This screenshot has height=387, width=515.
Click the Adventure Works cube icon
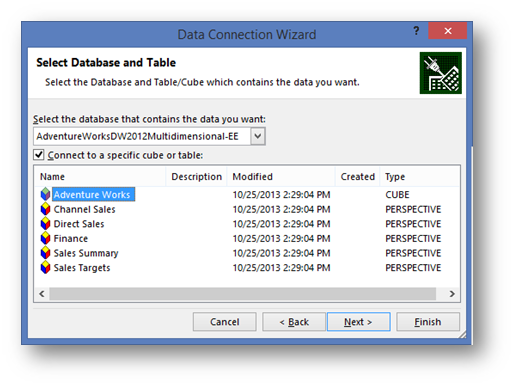[x=45, y=194]
